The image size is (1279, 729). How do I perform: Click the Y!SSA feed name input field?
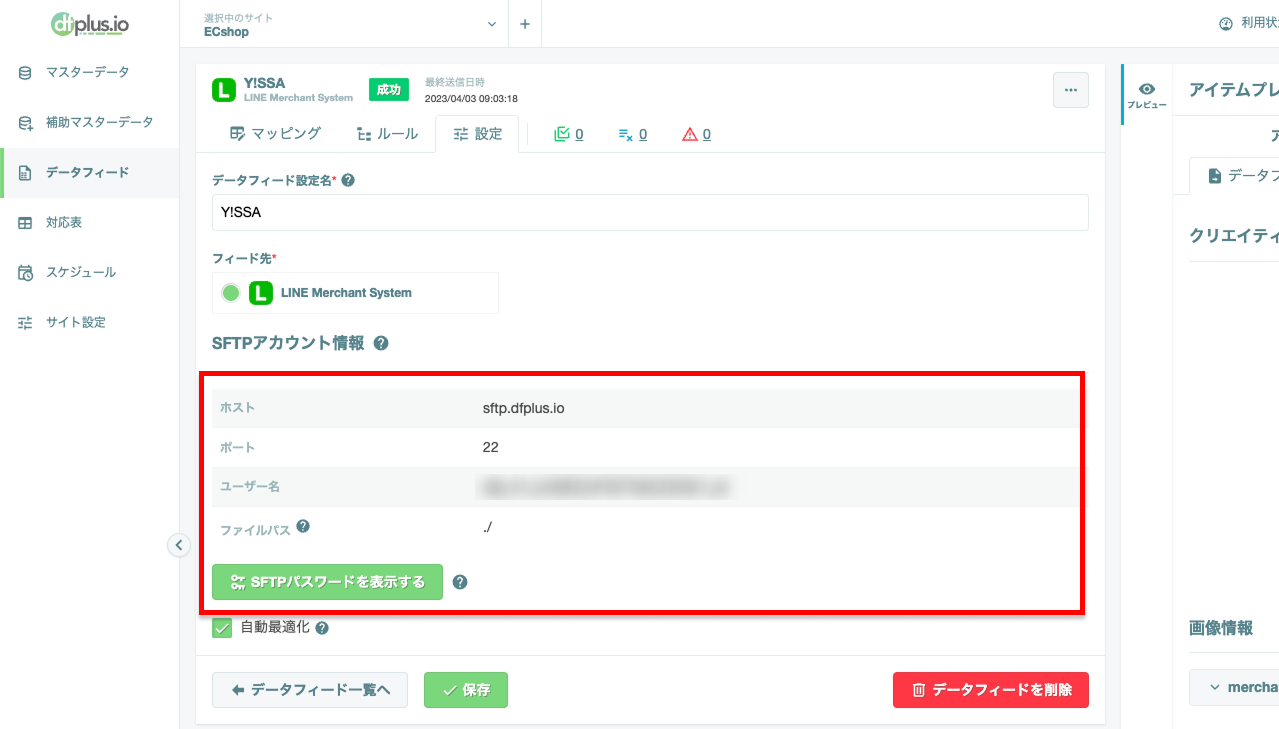[x=650, y=212]
